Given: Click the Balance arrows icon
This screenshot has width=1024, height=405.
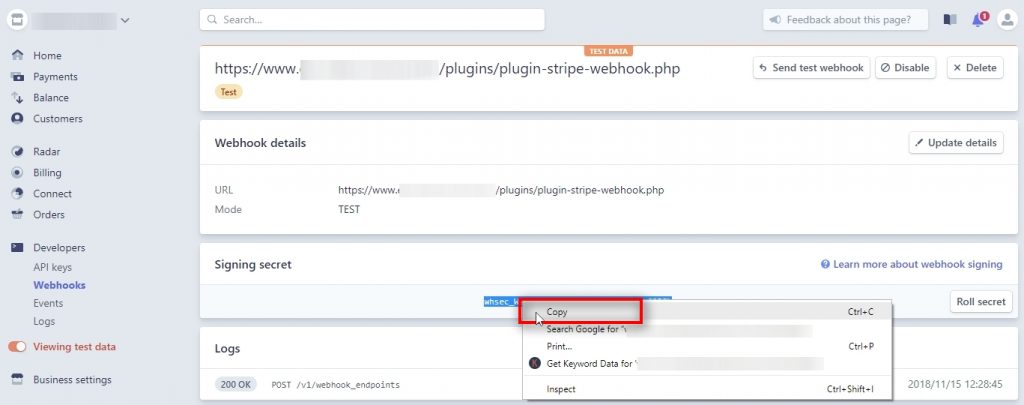Looking at the screenshot, I should (x=17, y=98).
